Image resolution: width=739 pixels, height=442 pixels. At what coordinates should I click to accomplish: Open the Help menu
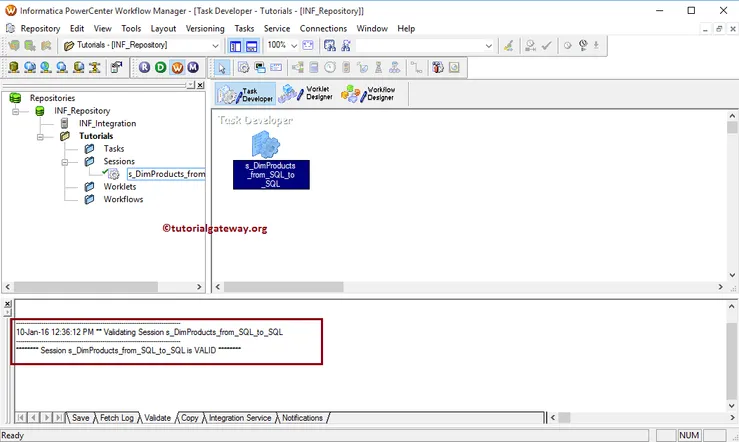(406, 29)
